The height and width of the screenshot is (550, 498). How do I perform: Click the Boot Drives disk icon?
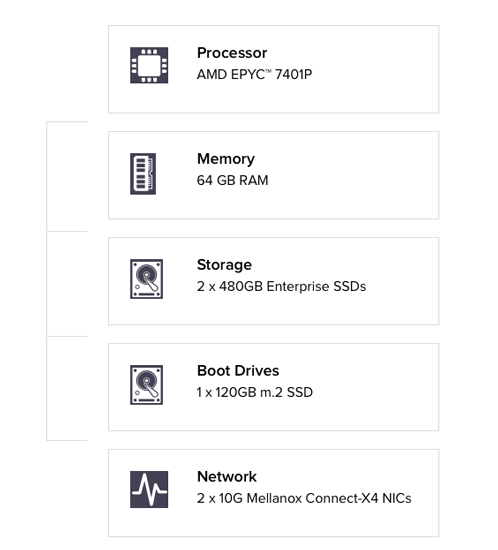pos(147,385)
